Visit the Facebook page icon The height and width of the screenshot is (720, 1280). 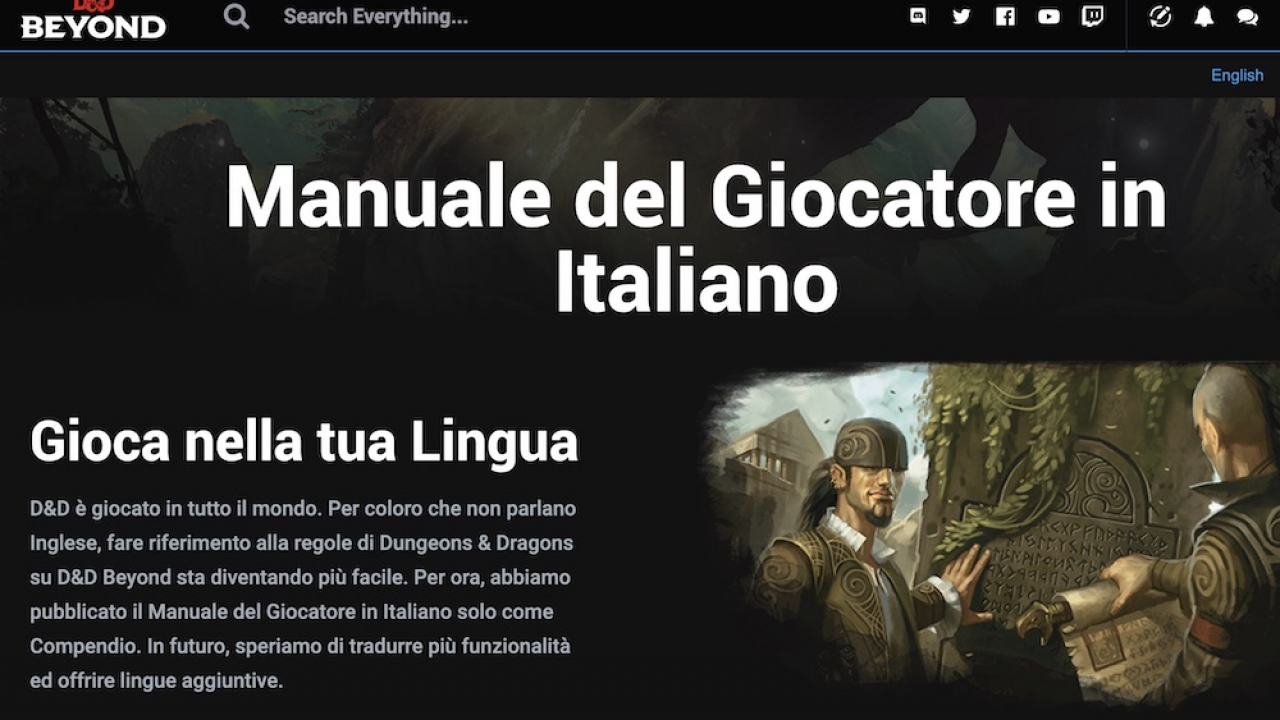coord(1005,16)
